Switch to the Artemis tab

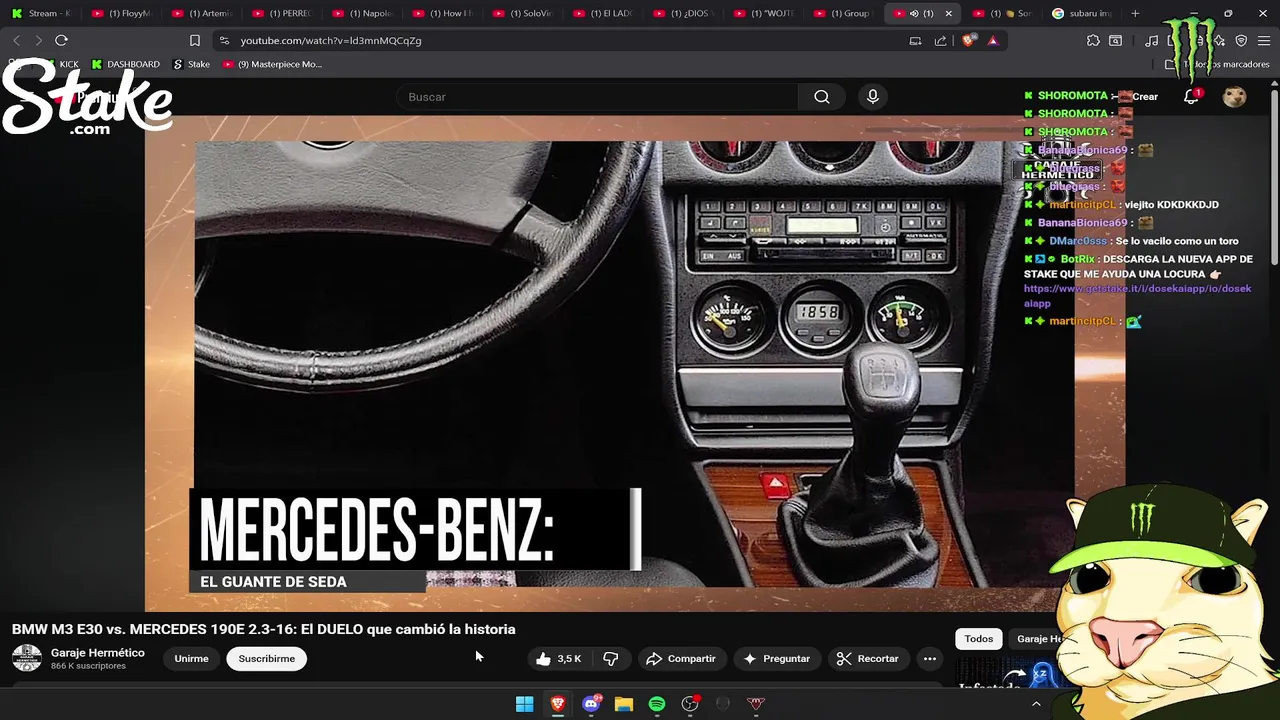[201, 13]
